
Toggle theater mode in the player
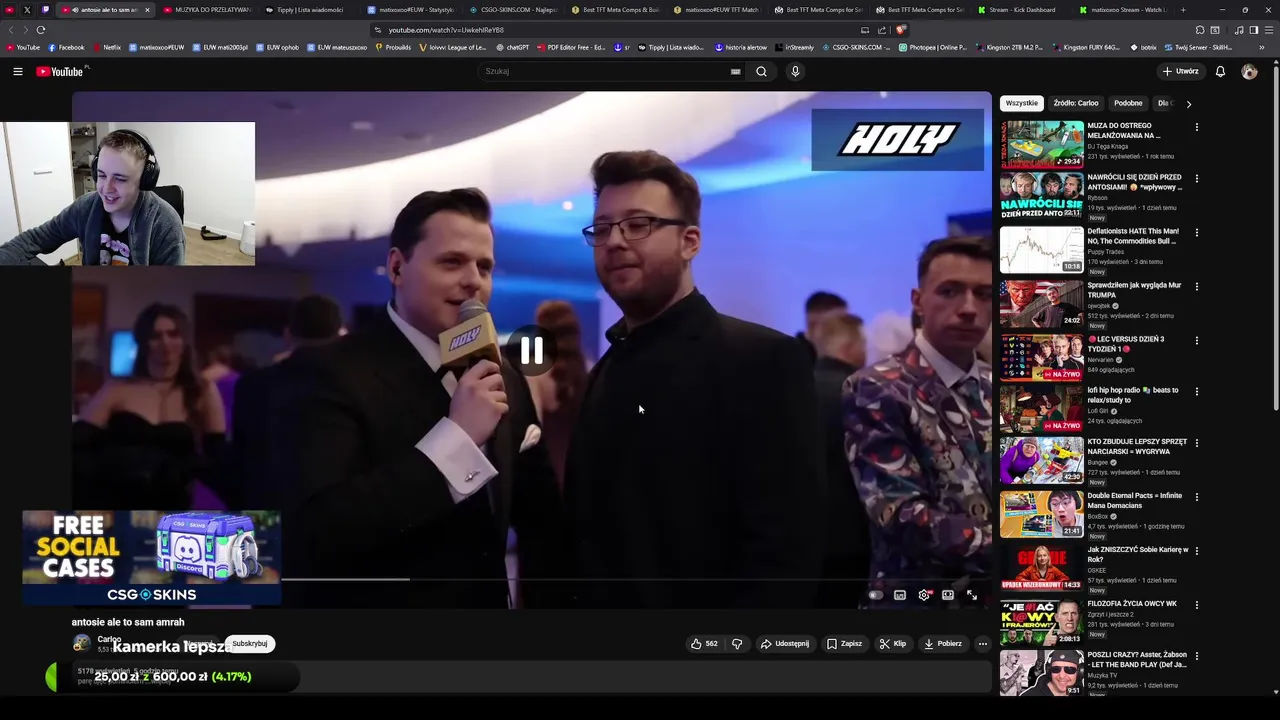pos(948,595)
